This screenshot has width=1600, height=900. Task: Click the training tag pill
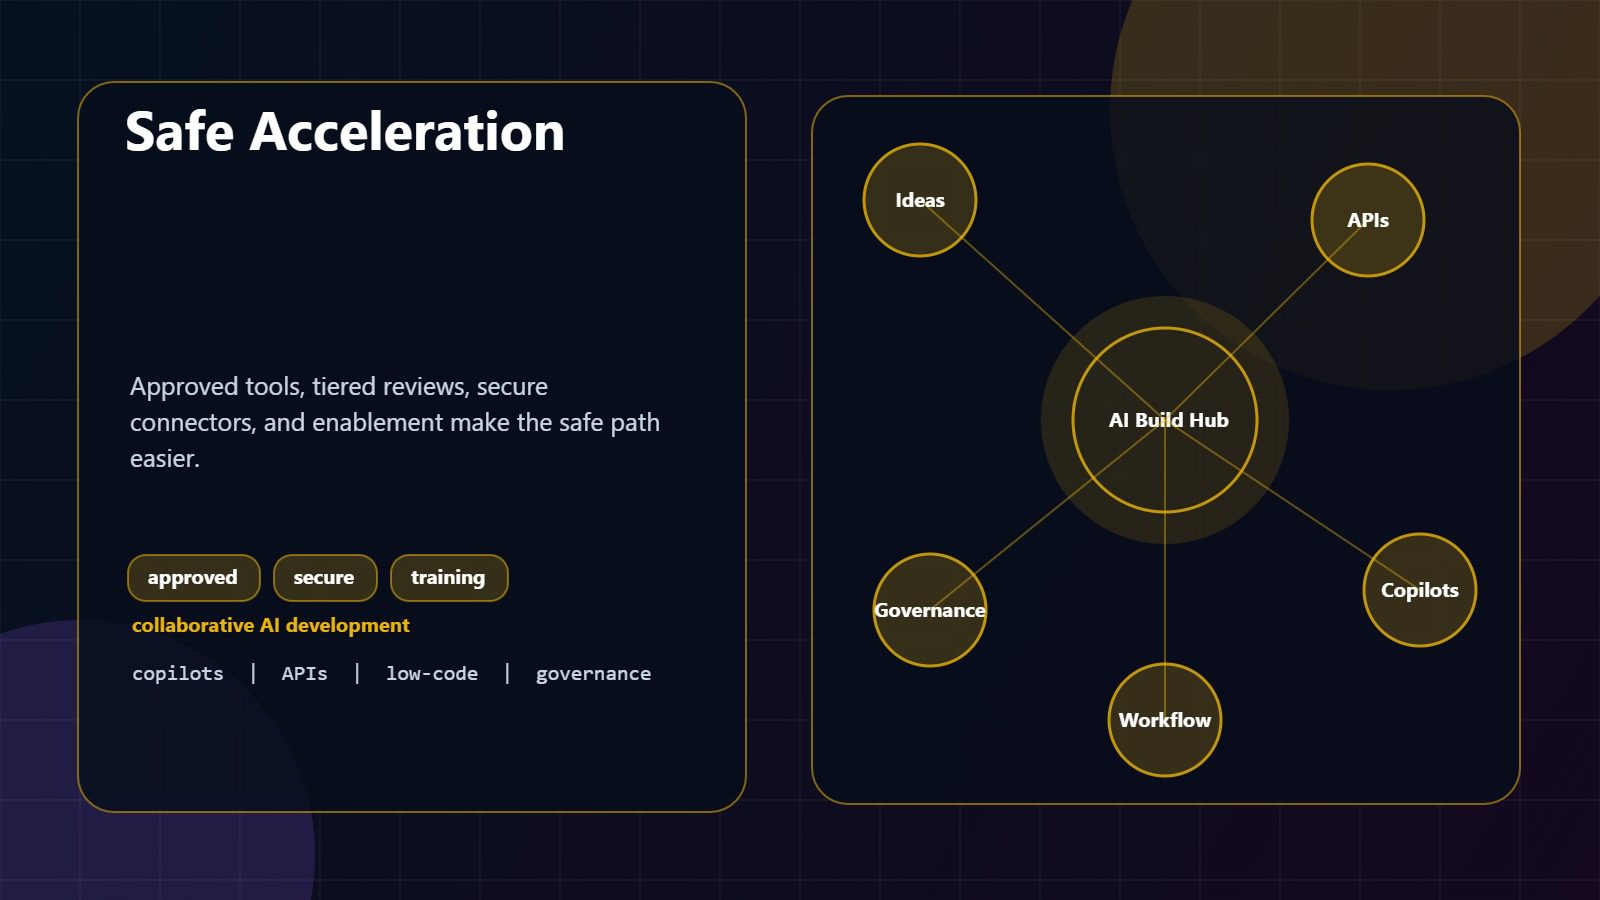click(x=449, y=578)
